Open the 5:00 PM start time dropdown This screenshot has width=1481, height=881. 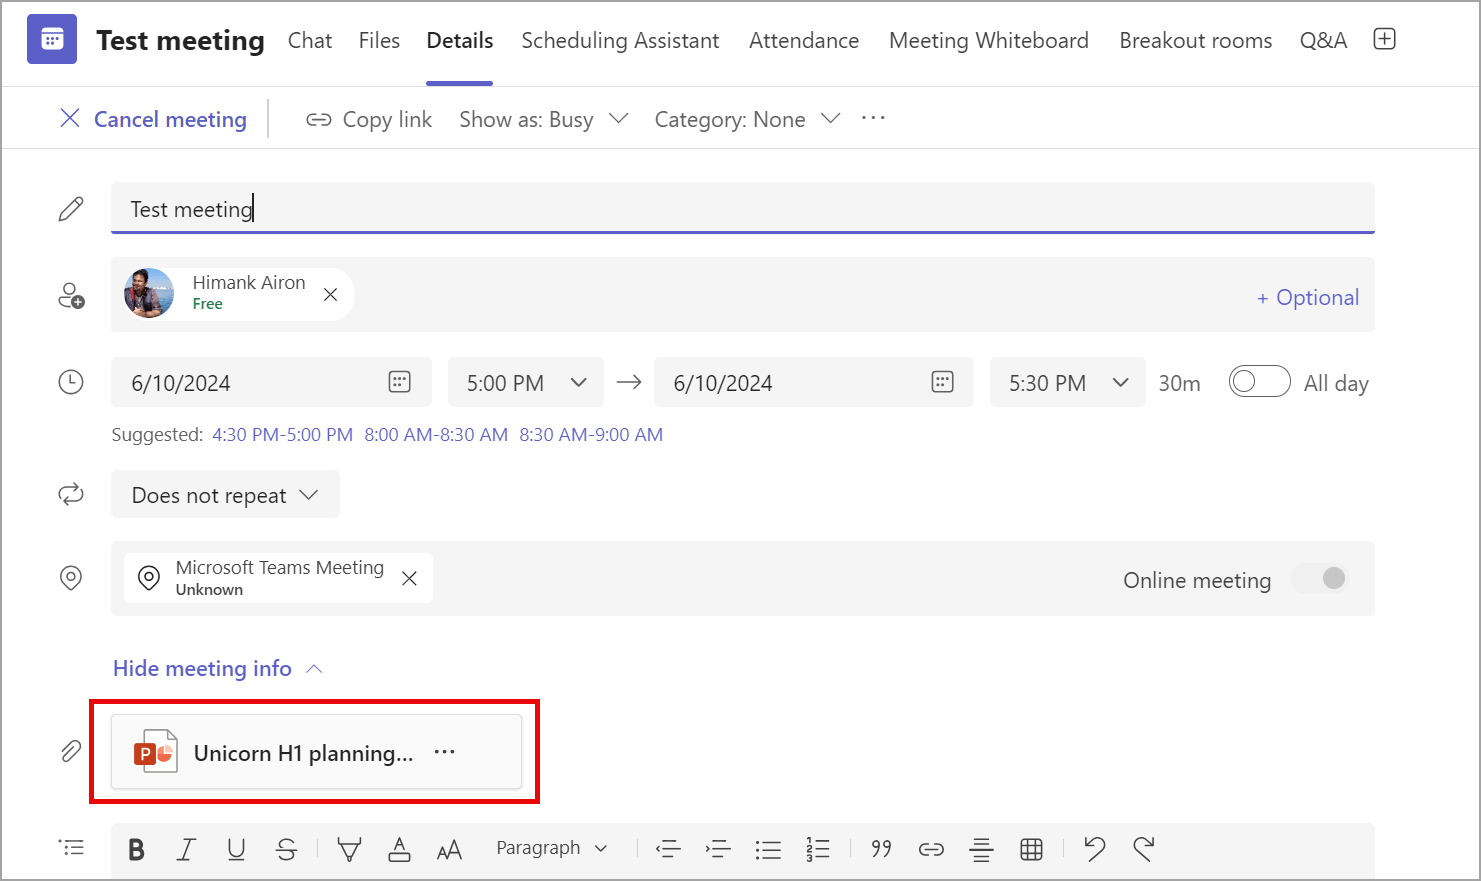tap(526, 382)
